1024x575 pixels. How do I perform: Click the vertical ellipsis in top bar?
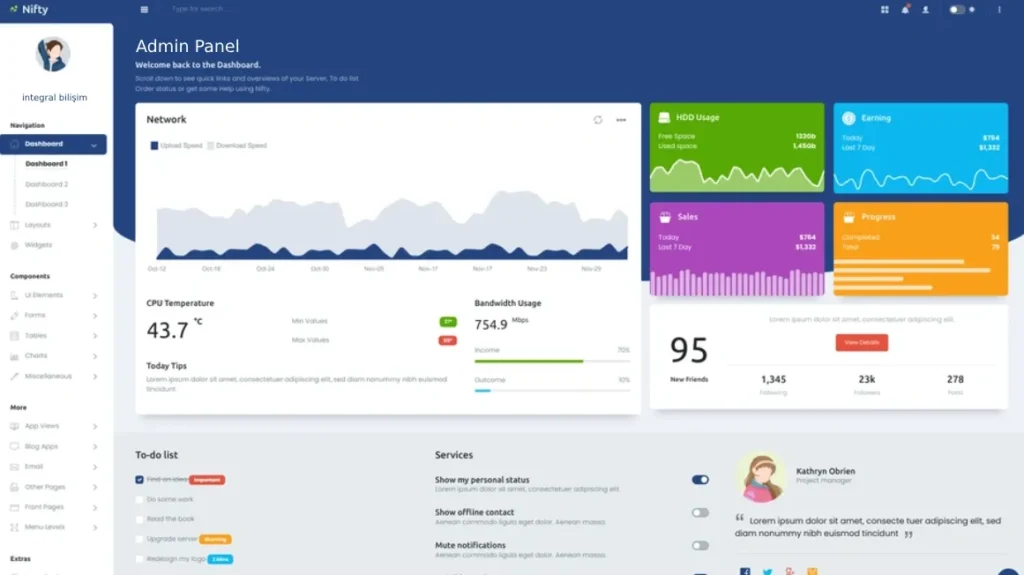click(x=998, y=9)
